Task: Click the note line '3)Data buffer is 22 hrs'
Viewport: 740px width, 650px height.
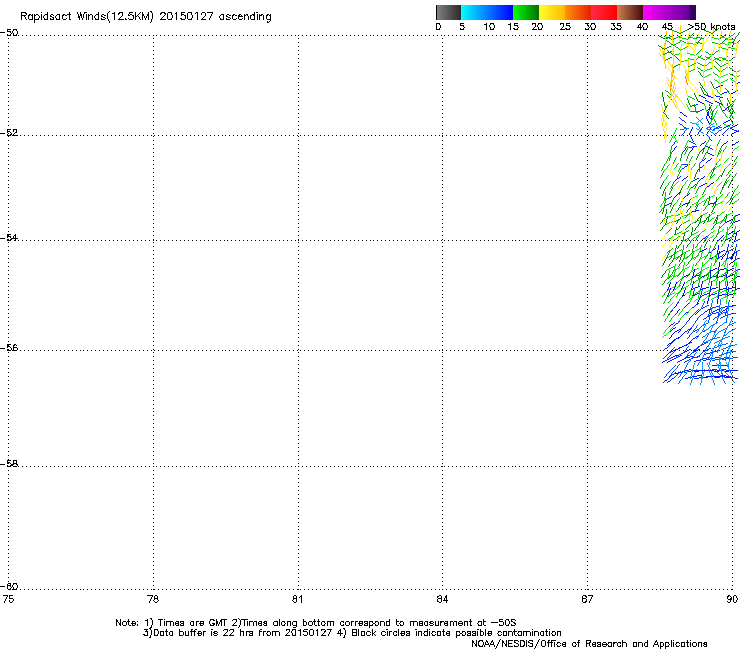Action: (352, 633)
